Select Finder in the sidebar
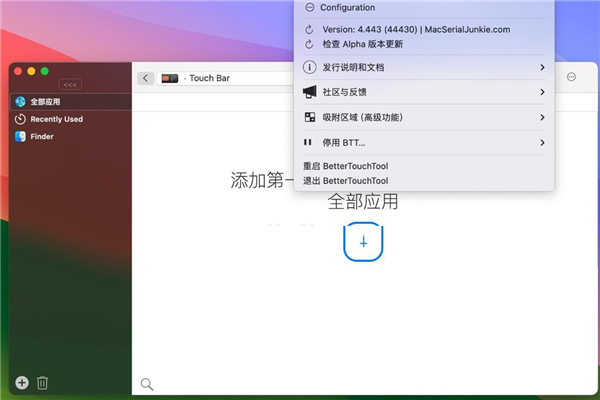Viewport: 600px width, 400px height. [x=71, y=136]
